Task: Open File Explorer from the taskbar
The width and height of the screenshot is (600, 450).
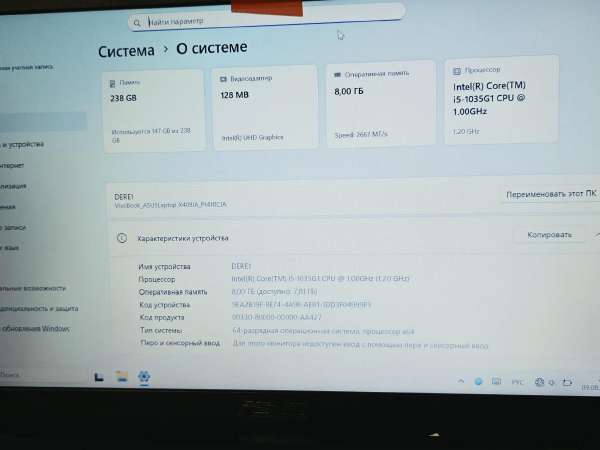Action: [122, 377]
